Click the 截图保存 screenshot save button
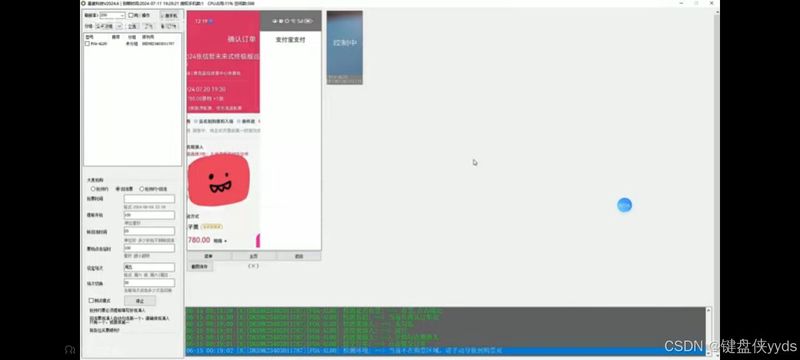 (x=200, y=266)
